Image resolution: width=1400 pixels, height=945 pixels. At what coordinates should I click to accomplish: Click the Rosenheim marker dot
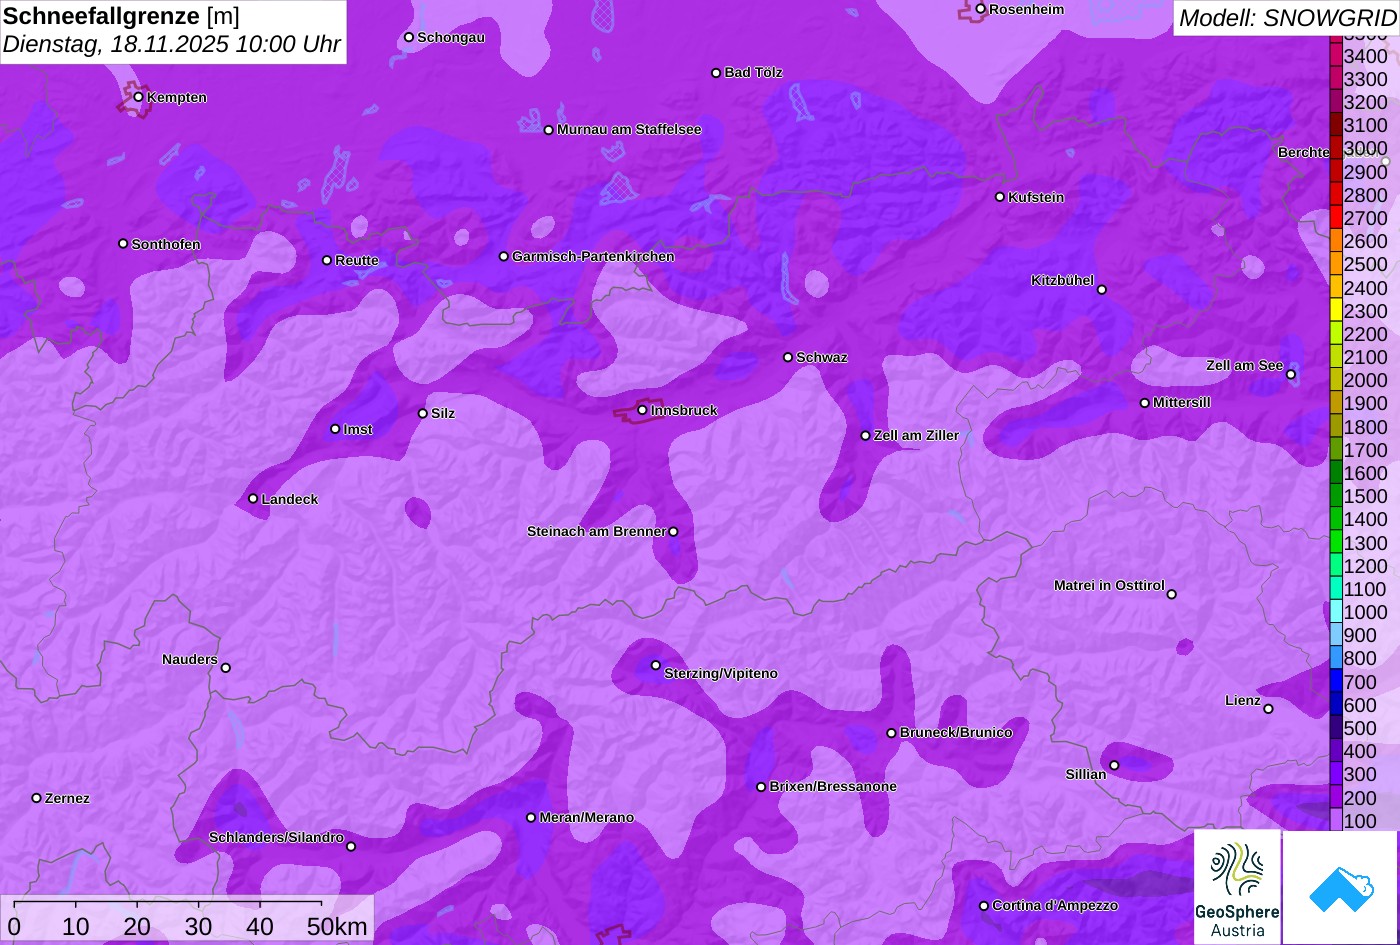pyautogui.click(x=980, y=9)
